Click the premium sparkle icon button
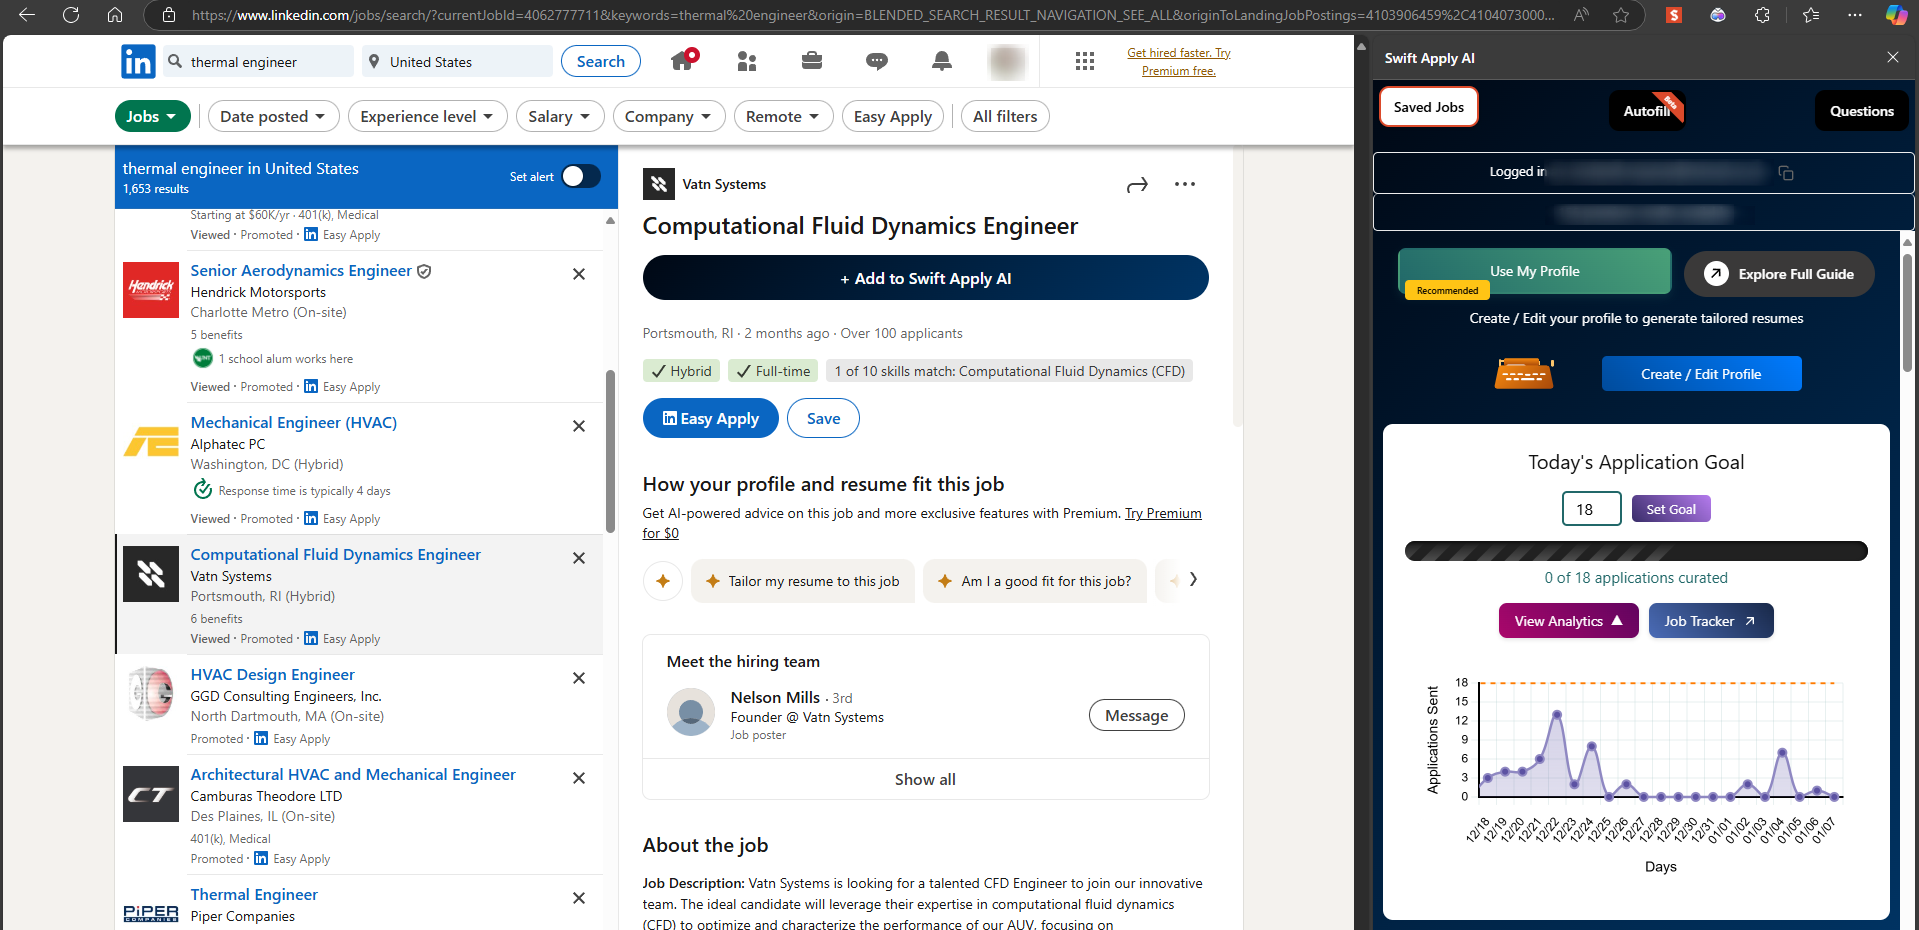1919x930 pixels. pyautogui.click(x=663, y=581)
